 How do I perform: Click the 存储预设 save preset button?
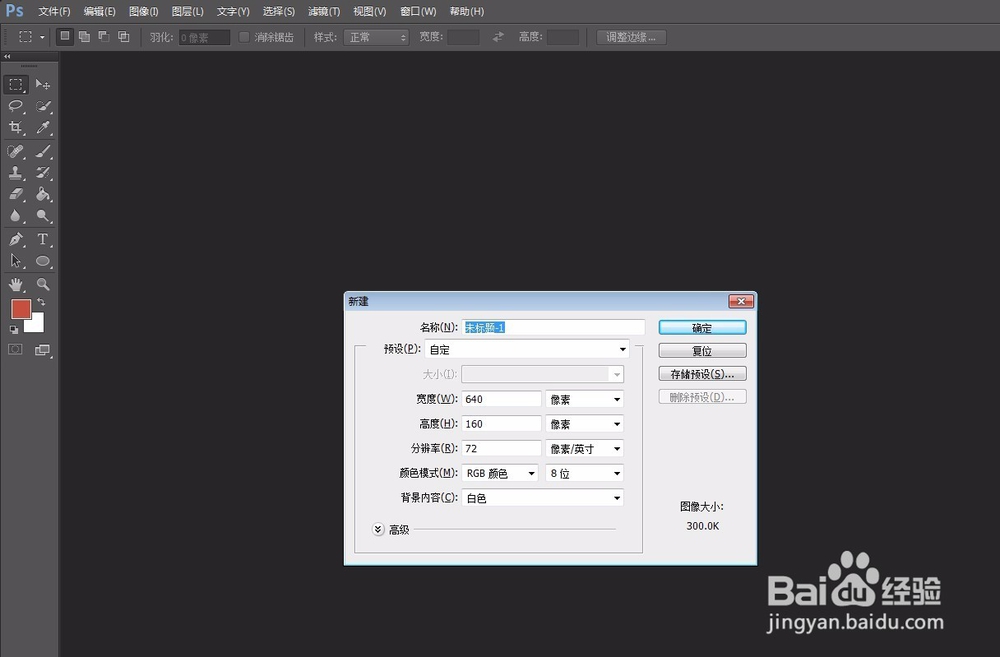[701, 372]
